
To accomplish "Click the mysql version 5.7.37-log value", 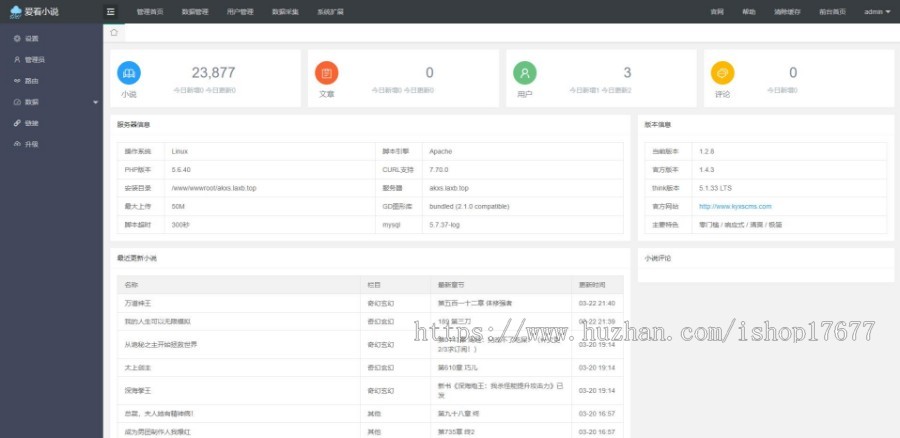I will pyautogui.click(x=444, y=225).
